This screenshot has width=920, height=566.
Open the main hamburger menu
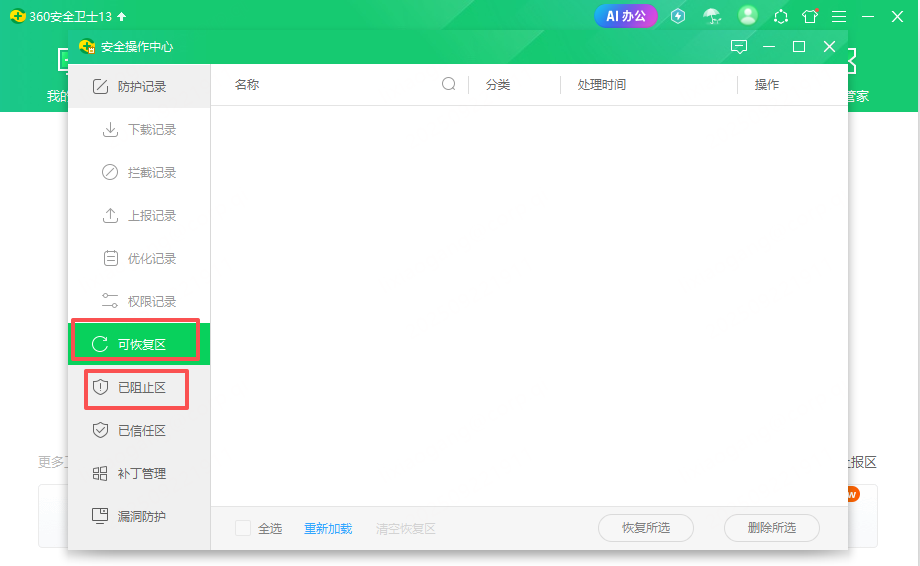(839, 16)
